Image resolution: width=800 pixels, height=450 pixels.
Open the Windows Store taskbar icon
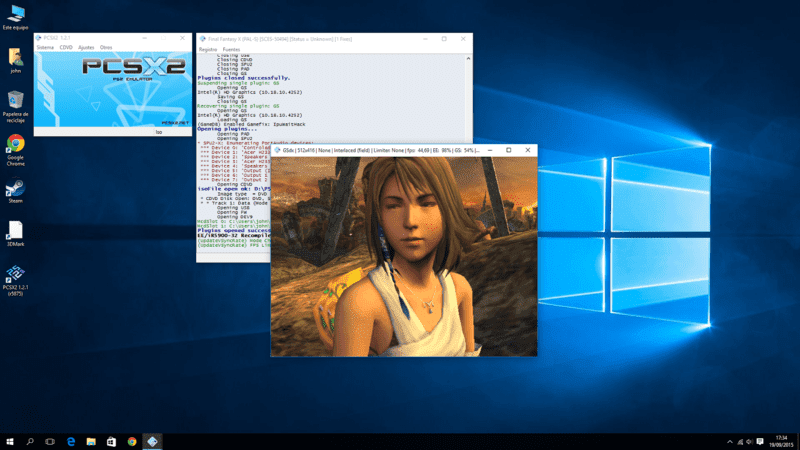coord(111,441)
